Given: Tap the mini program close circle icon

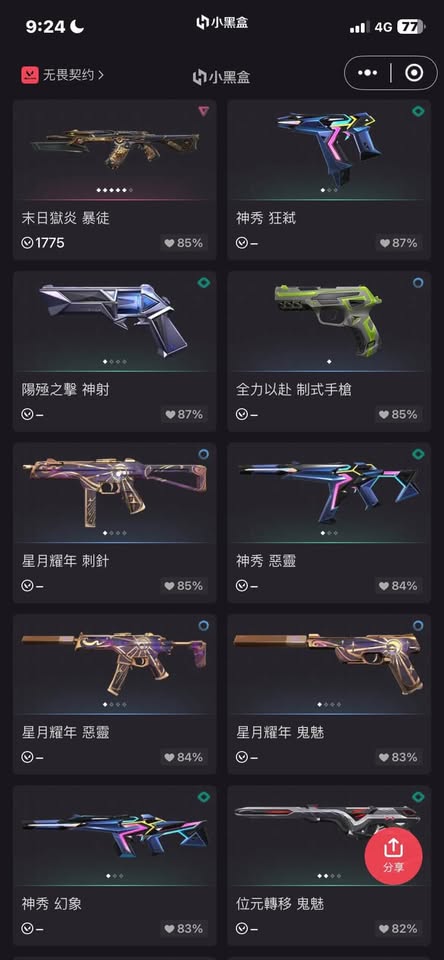Looking at the screenshot, I should pyautogui.click(x=415, y=73).
